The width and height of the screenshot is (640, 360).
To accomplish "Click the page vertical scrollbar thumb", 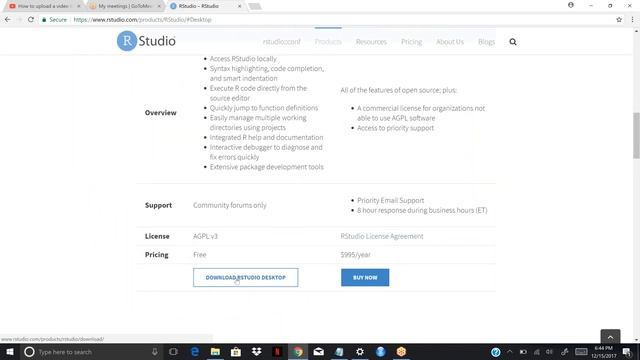I will [636, 135].
